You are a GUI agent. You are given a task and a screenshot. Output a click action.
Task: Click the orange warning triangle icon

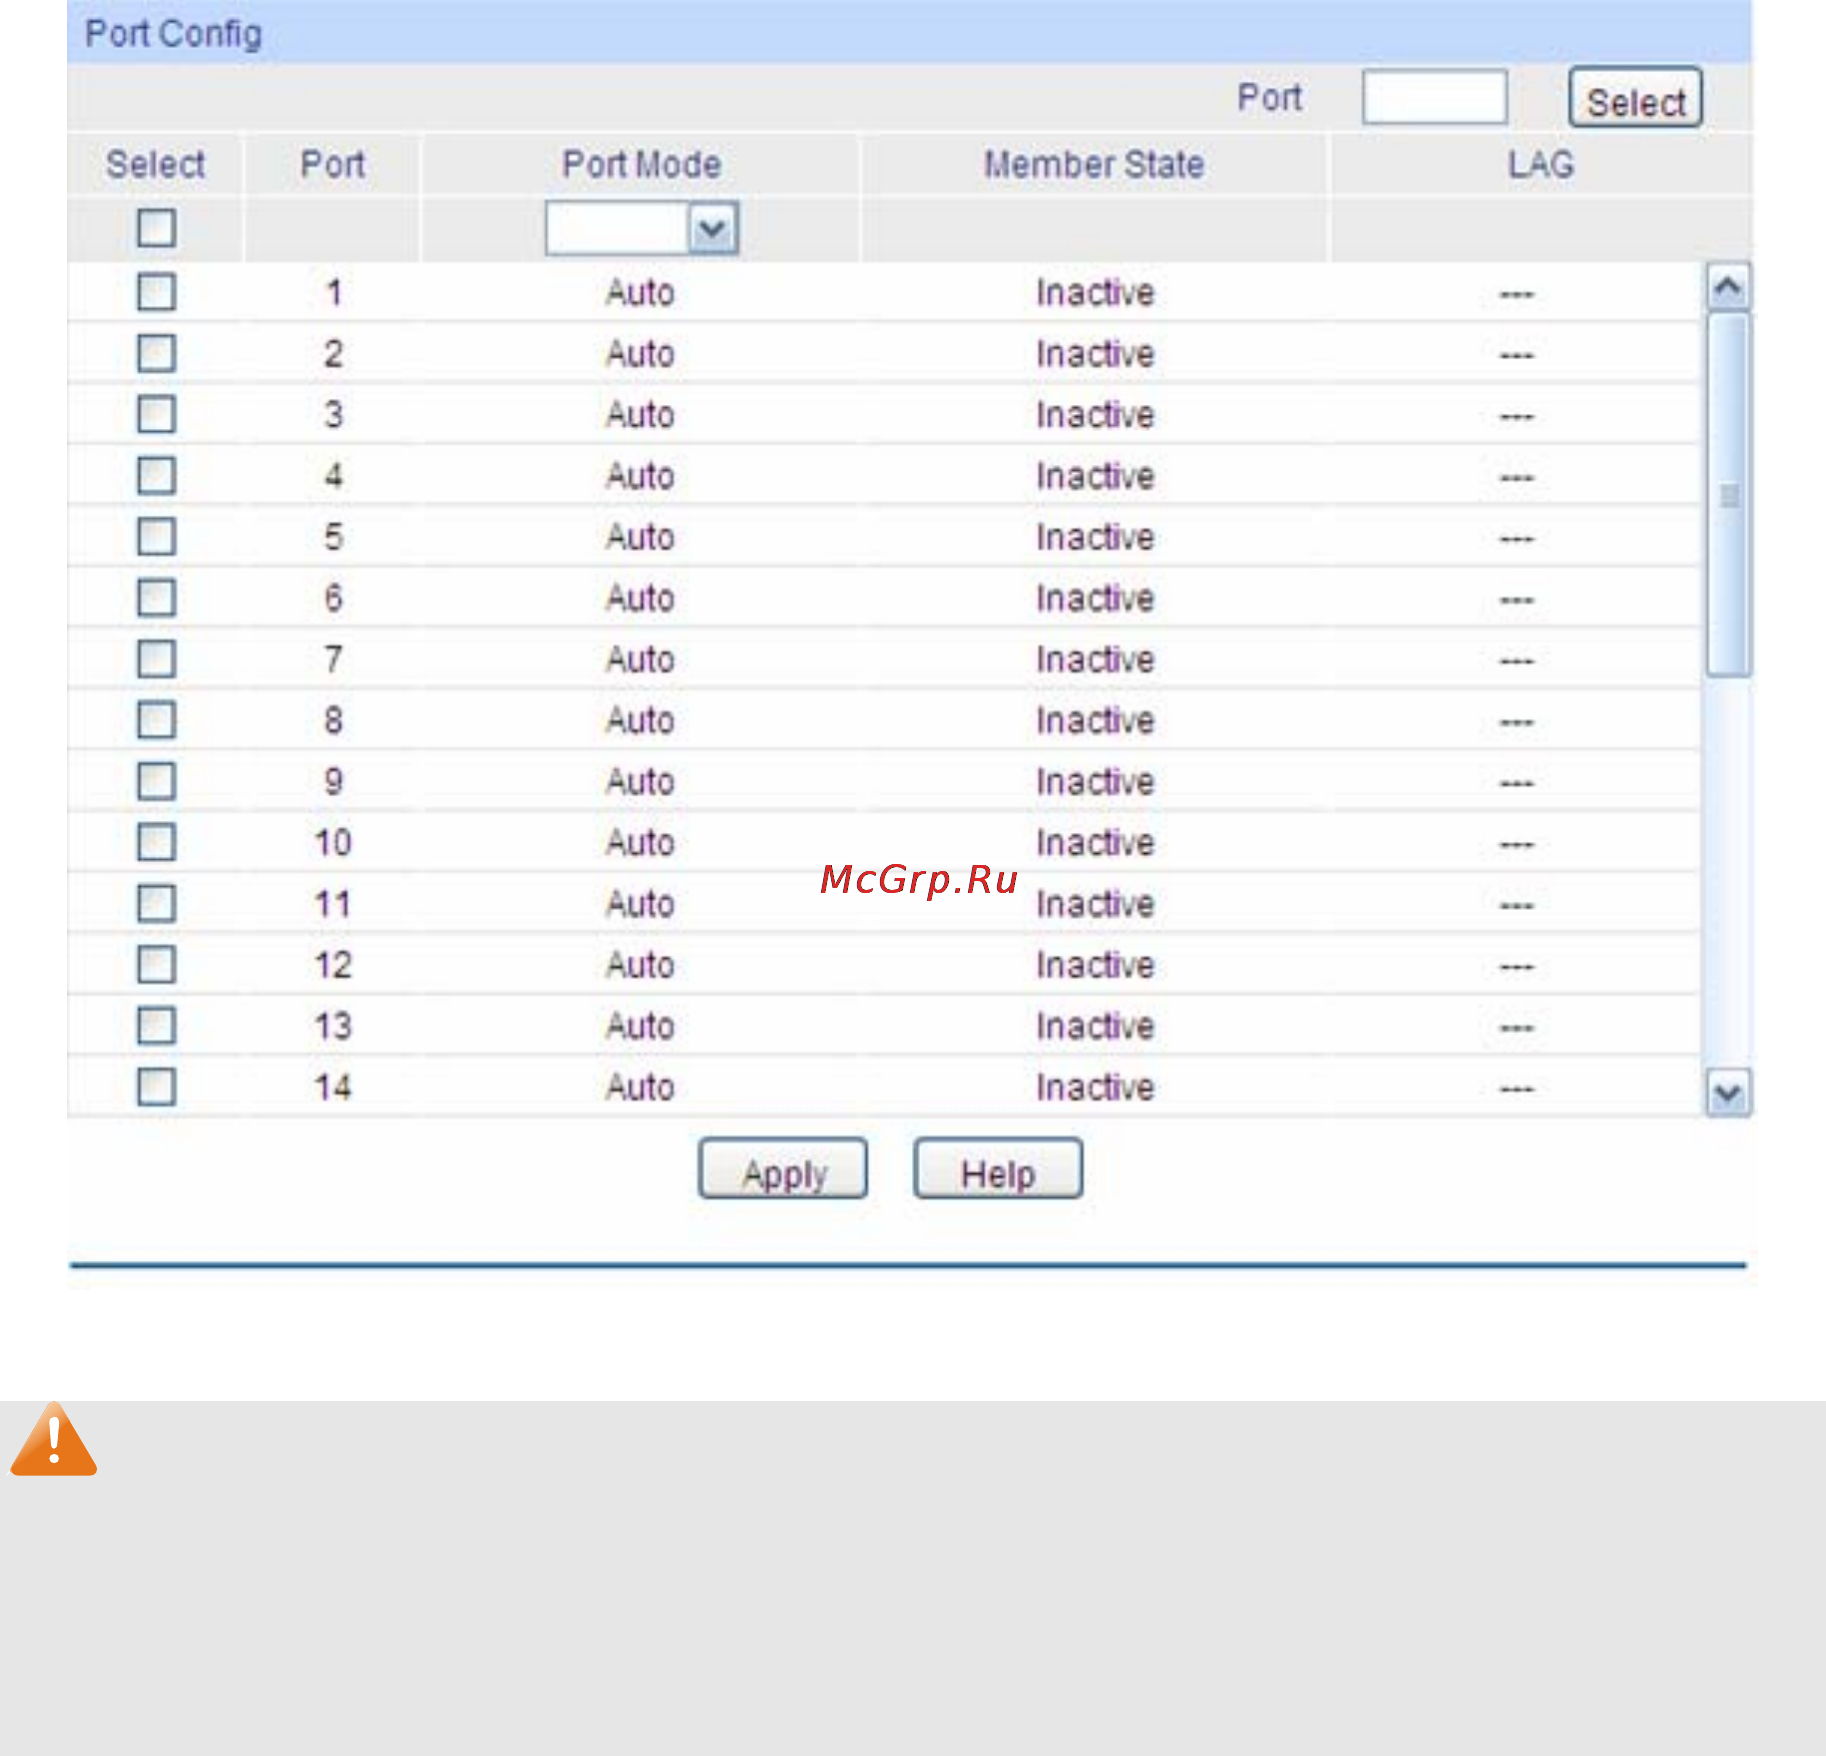pos(54,1439)
